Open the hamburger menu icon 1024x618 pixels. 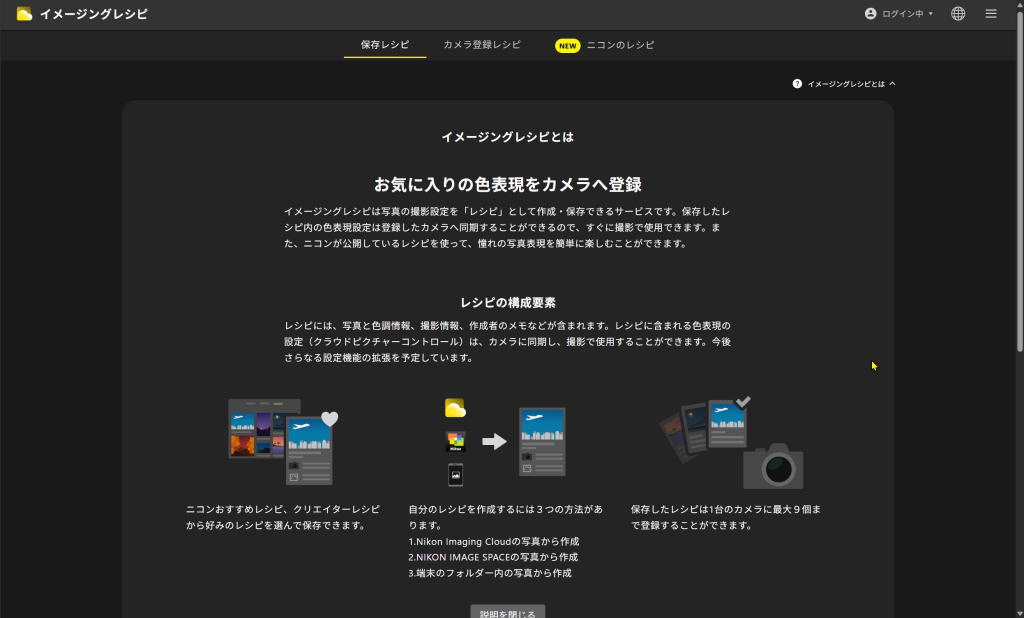pyautogui.click(x=991, y=14)
